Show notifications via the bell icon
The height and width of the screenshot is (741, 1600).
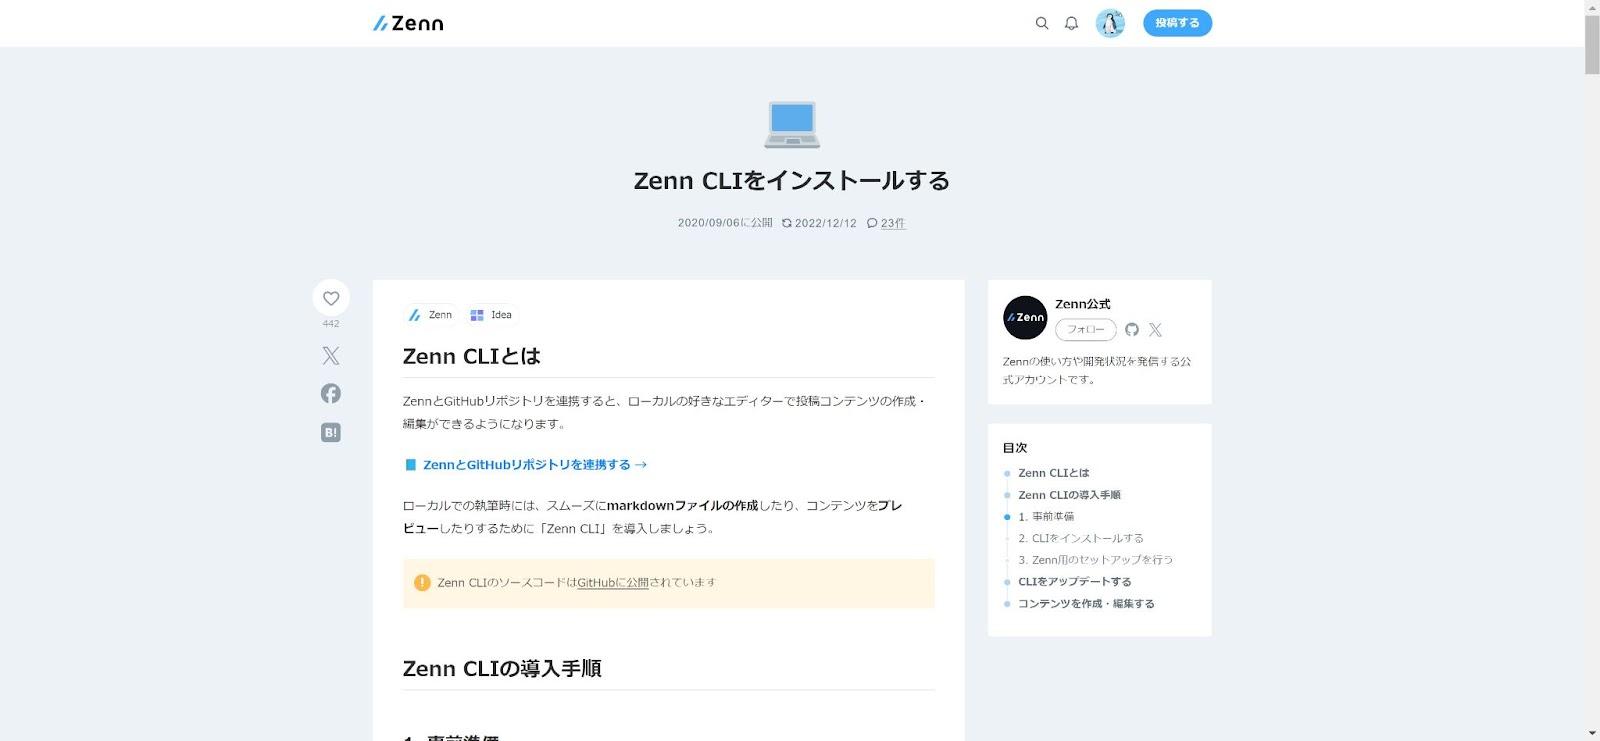1072,23
